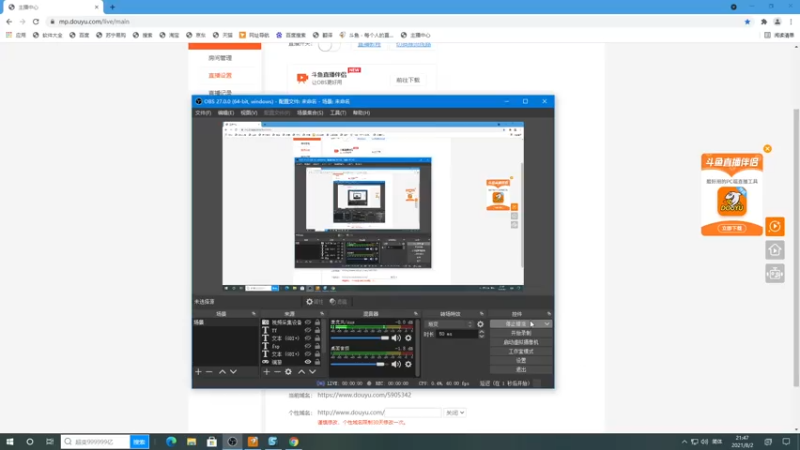Open the personal domain status dropdown
Screen dimensions: 800x450
pyautogui.click(x=455, y=412)
